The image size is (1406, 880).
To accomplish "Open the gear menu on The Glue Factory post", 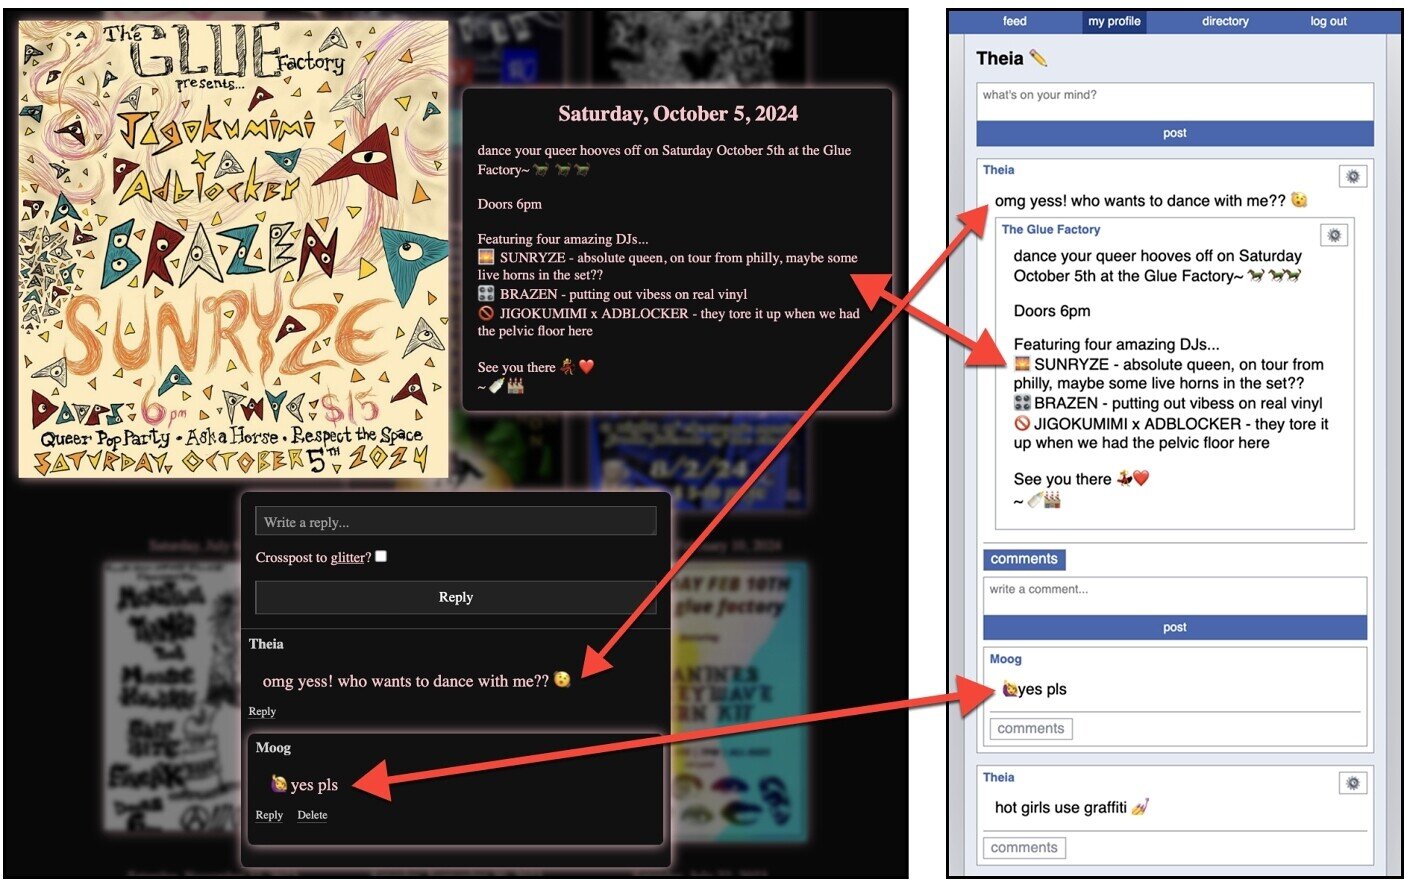I will tap(1332, 234).
